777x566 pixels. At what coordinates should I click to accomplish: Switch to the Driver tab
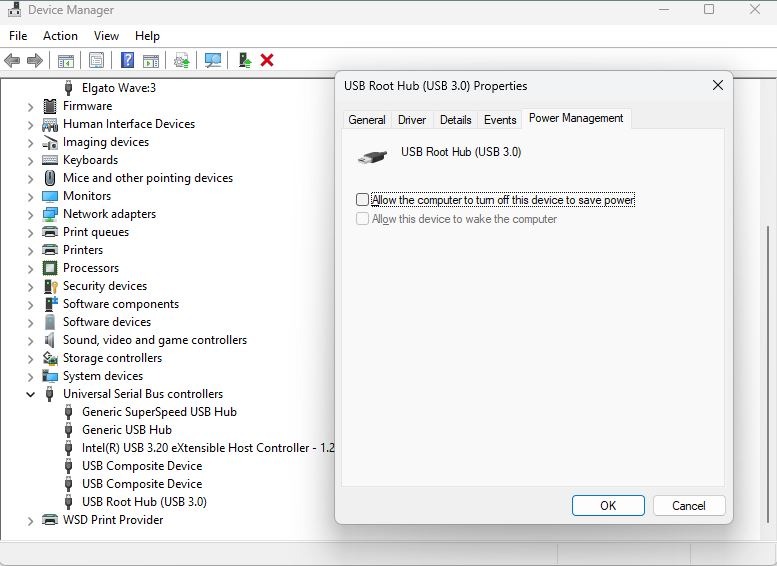click(412, 119)
